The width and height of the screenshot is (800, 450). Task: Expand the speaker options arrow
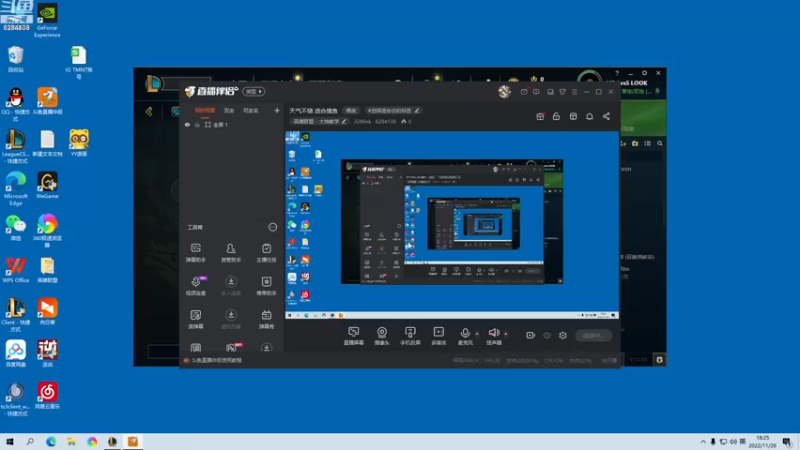click(x=506, y=334)
